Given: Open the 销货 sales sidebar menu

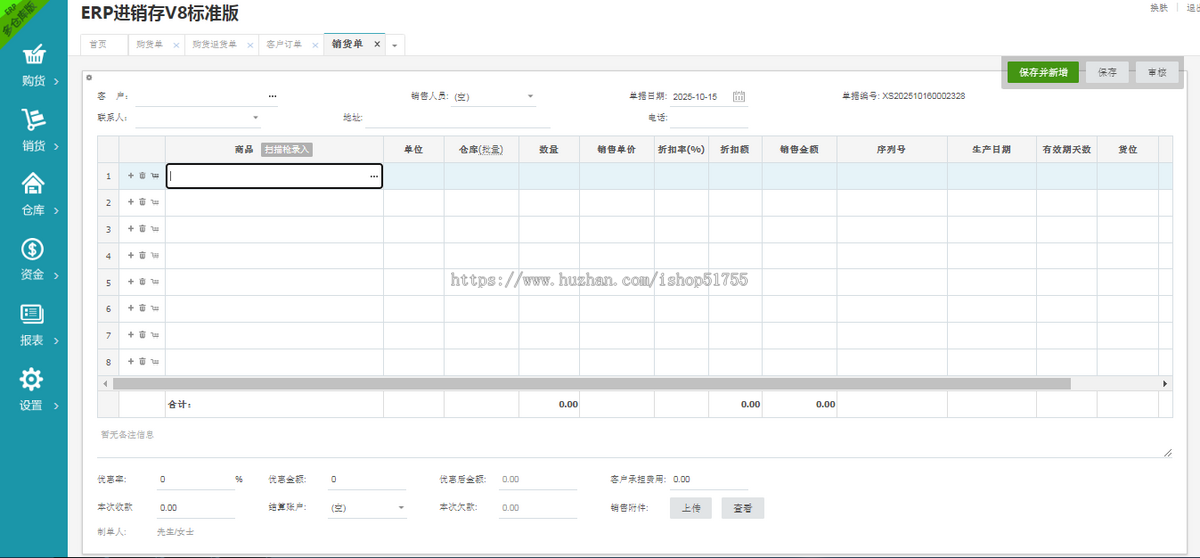Looking at the screenshot, I should pos(33,131).
